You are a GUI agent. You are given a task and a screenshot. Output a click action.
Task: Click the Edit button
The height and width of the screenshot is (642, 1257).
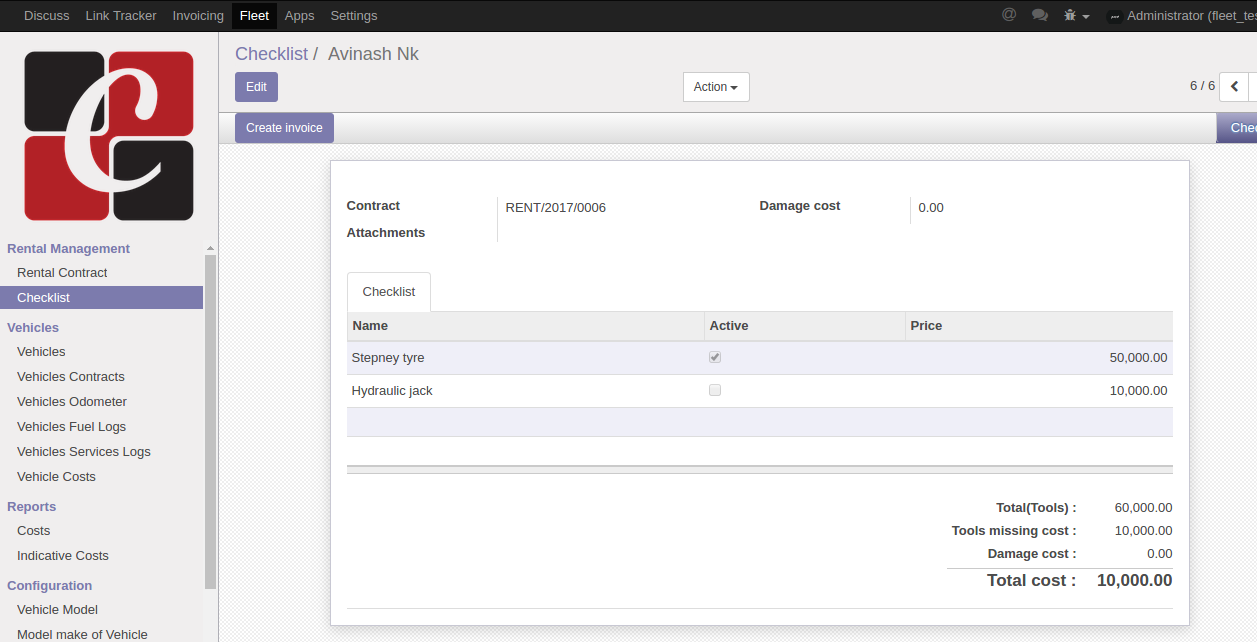(256, 87)
